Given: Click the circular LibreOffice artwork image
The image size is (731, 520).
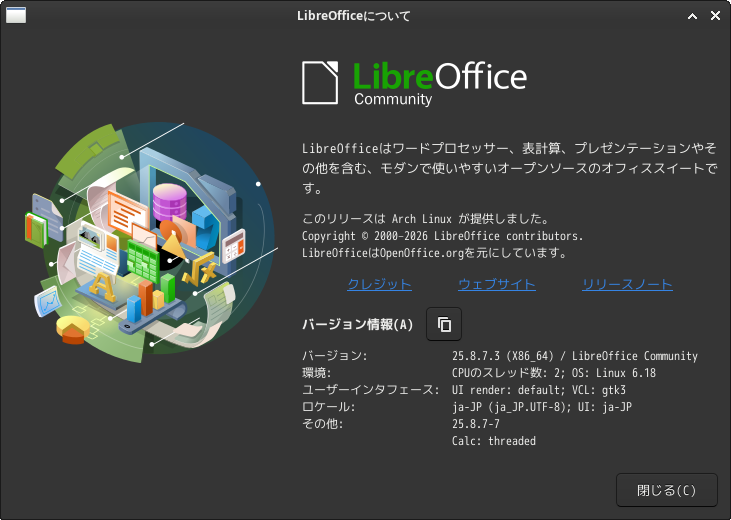Looking at the screenshot, I should pos(152,243).
